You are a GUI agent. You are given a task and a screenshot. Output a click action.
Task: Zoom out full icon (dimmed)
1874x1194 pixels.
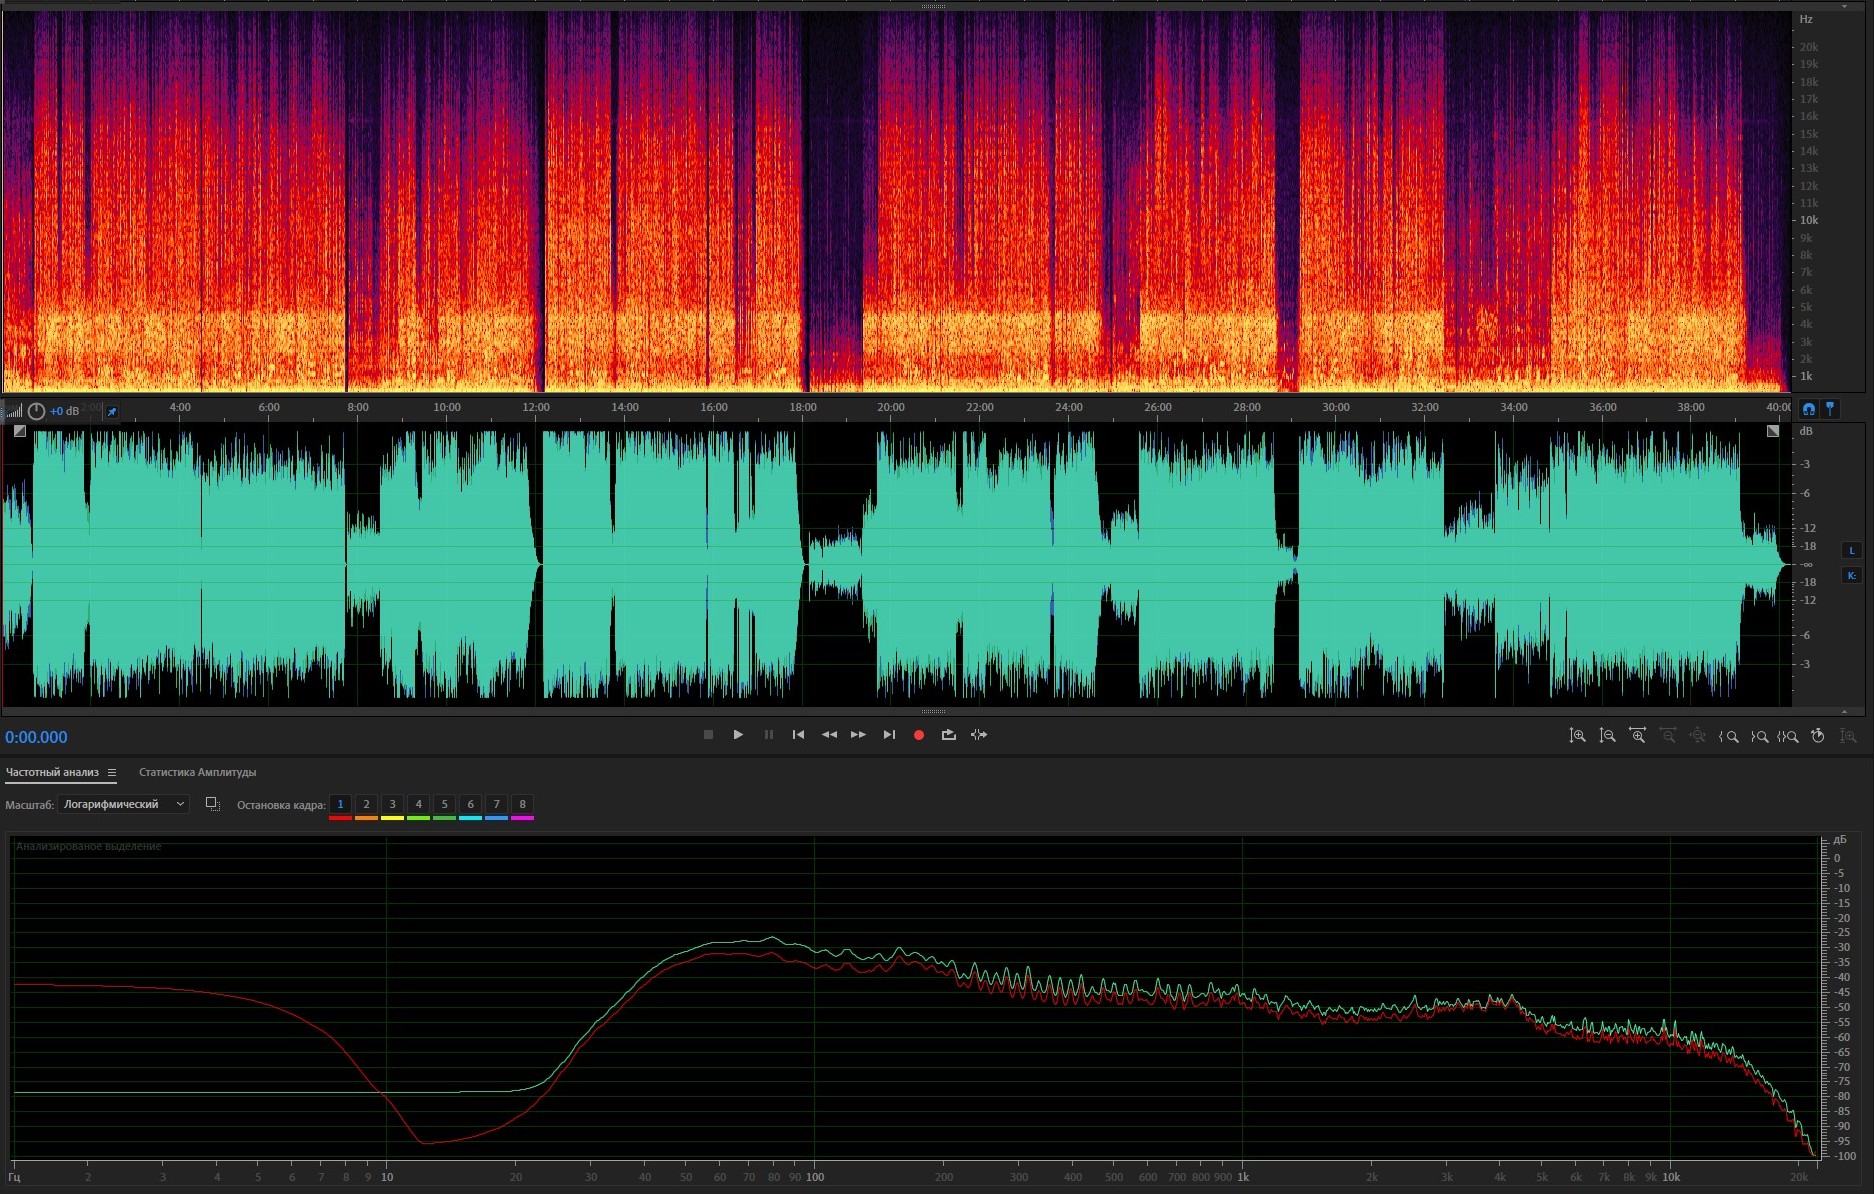(1698, 736)
